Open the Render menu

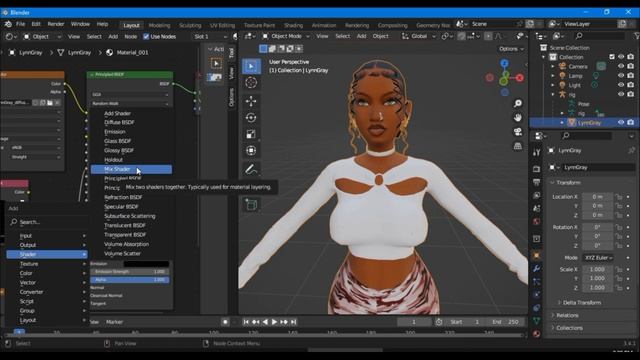[x=56, y=24]
